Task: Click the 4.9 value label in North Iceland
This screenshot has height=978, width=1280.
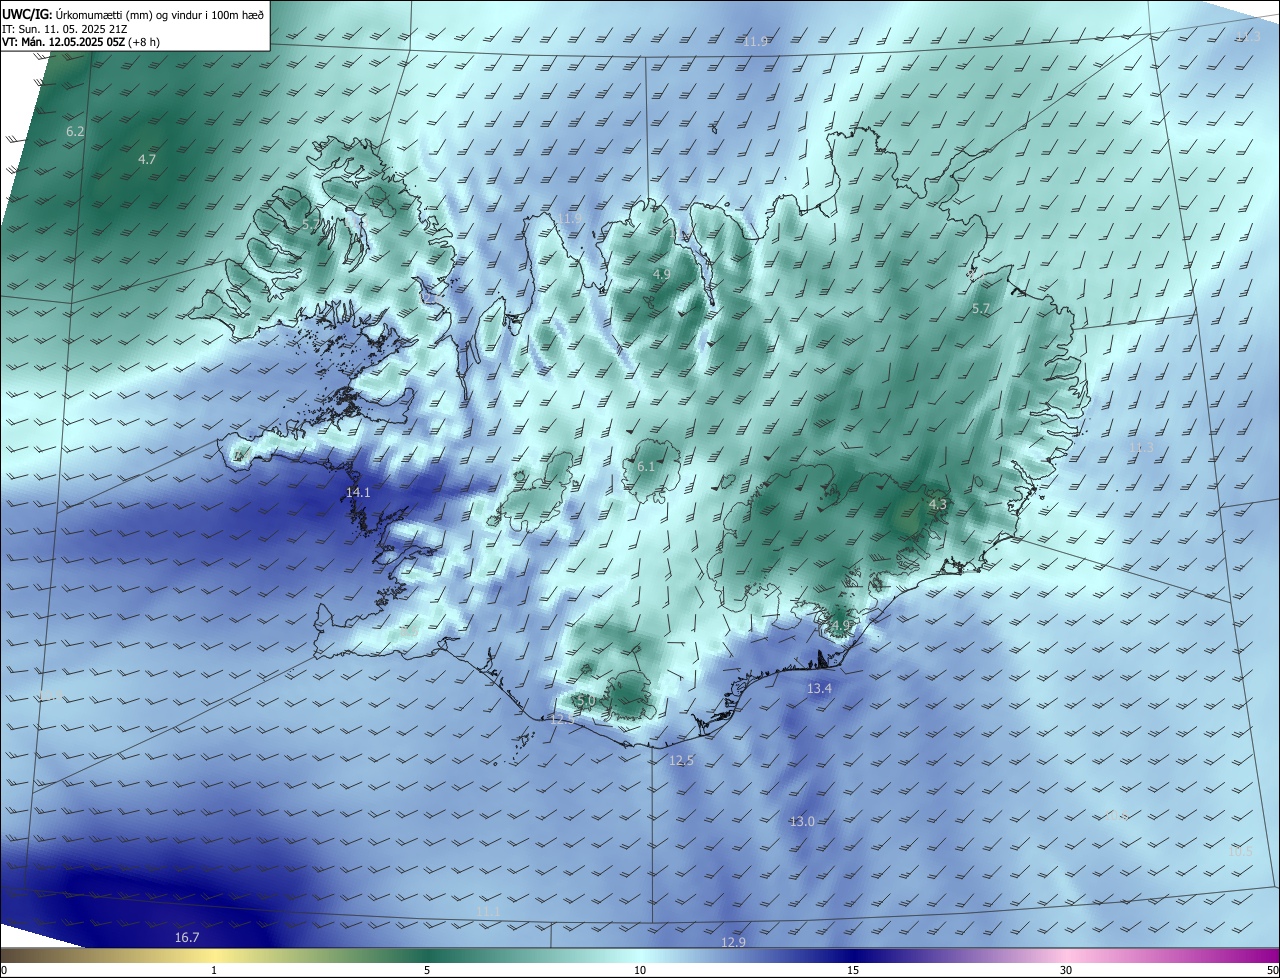Action: 661,274
